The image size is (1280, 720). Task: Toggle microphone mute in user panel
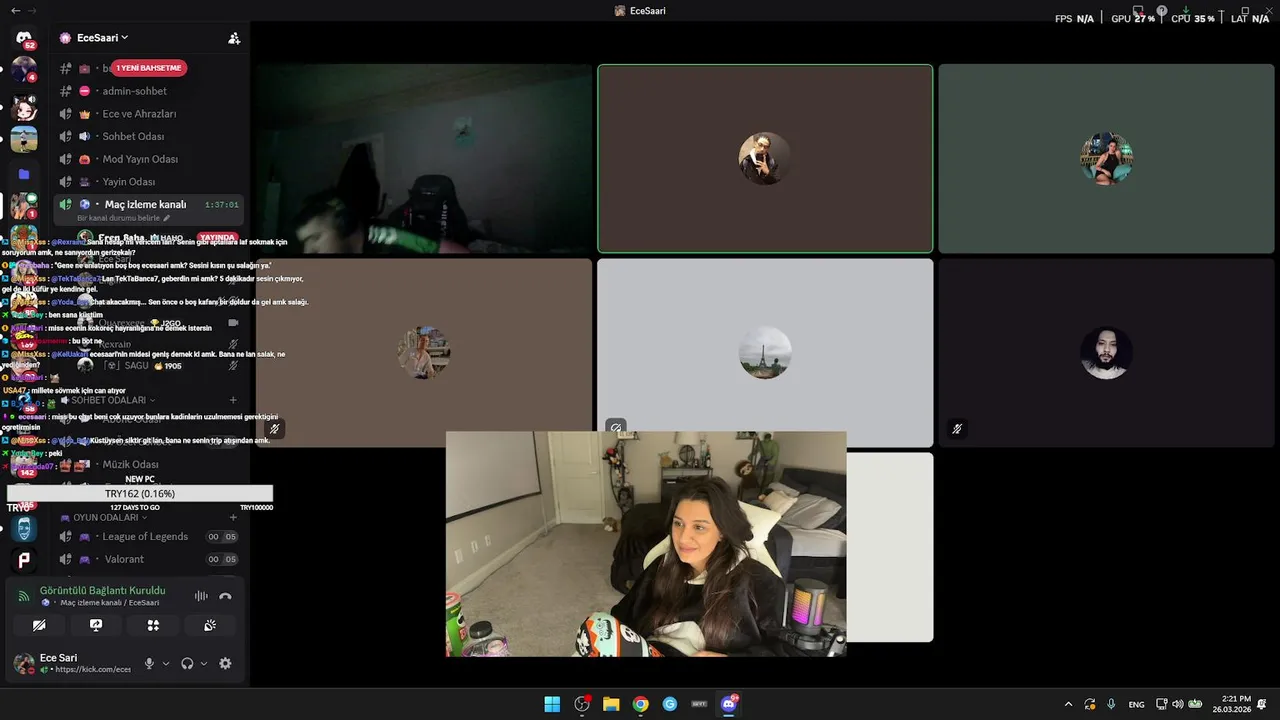point(149,663)
